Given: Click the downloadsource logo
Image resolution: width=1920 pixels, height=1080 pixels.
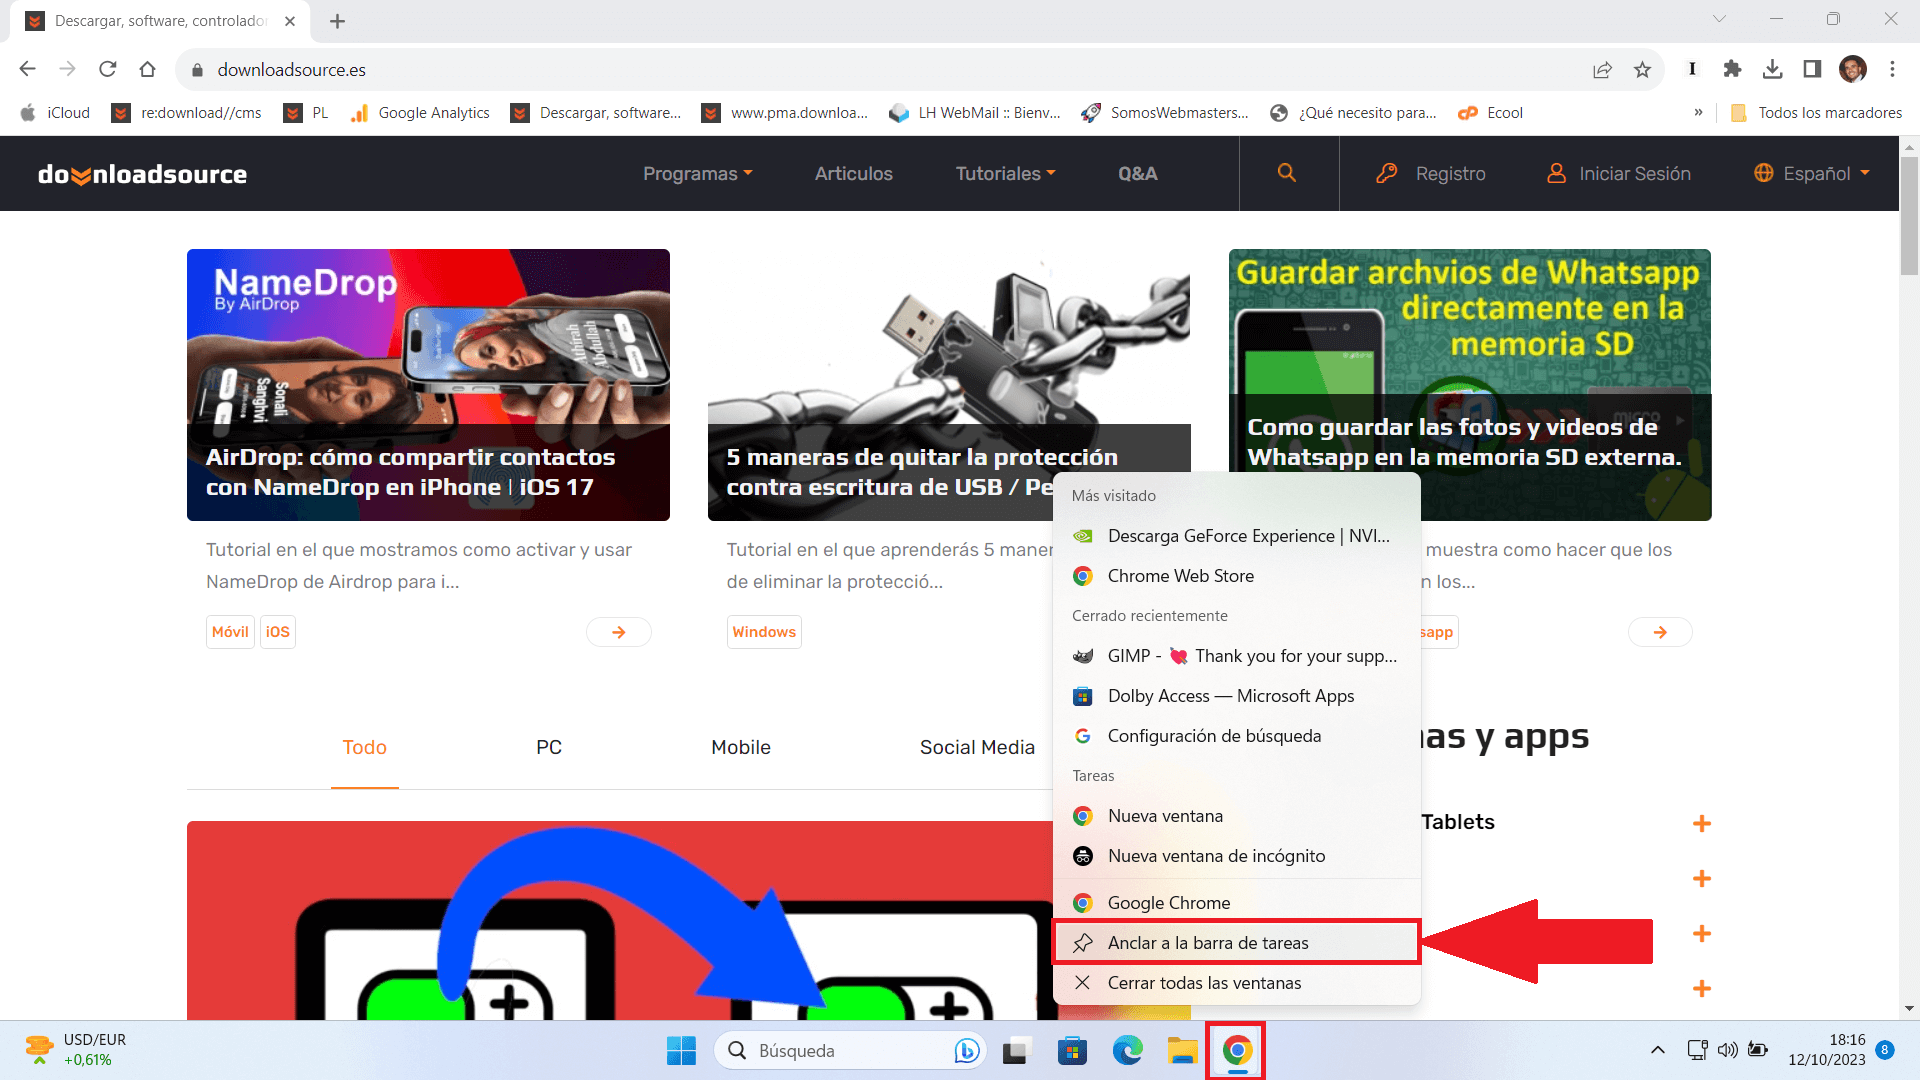Looking at the screenshot, I should point(142,174).
